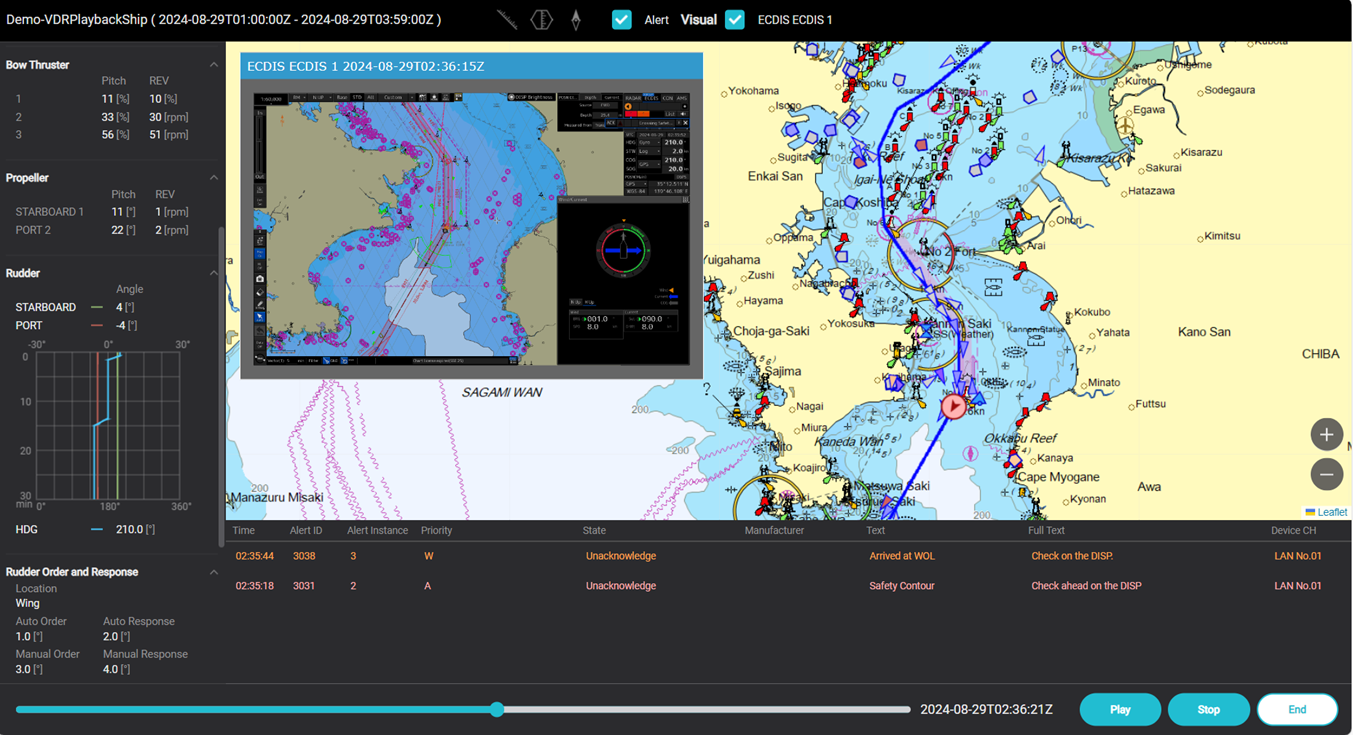Click the zoom in button on the map
Viewport: 1353px width, 735px height.
(x=1326, y=434)
